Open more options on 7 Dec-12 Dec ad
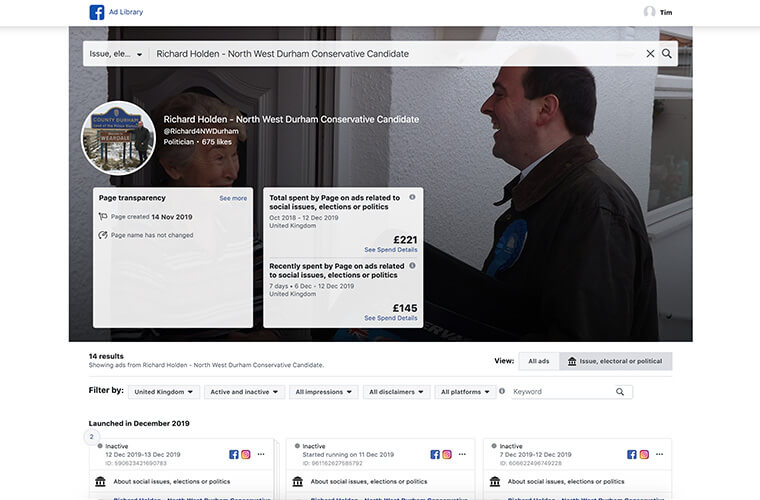Viewport: 760px width, 500px height. click(x=660, y=454)
